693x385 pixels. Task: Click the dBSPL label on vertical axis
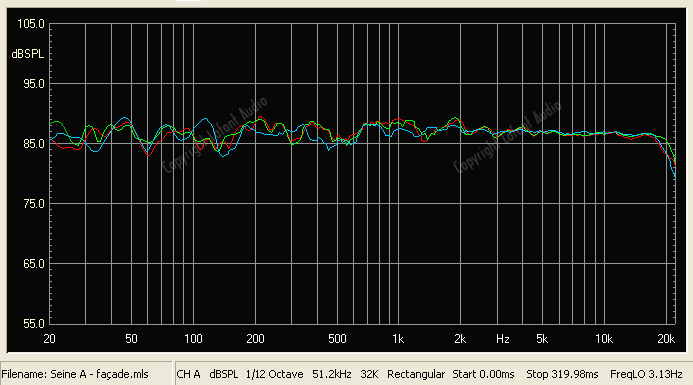coord(28,54)
